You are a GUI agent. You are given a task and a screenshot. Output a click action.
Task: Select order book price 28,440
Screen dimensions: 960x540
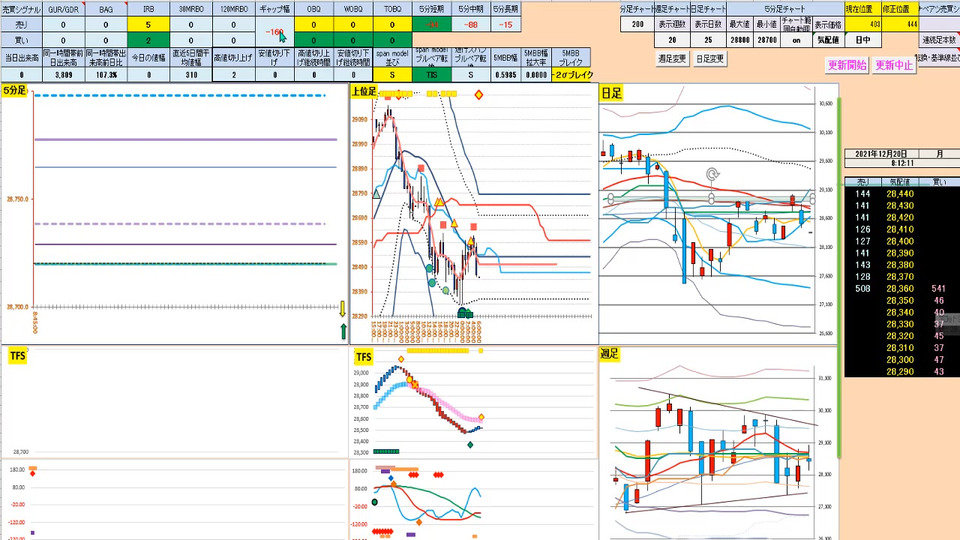tap(899, 193)
